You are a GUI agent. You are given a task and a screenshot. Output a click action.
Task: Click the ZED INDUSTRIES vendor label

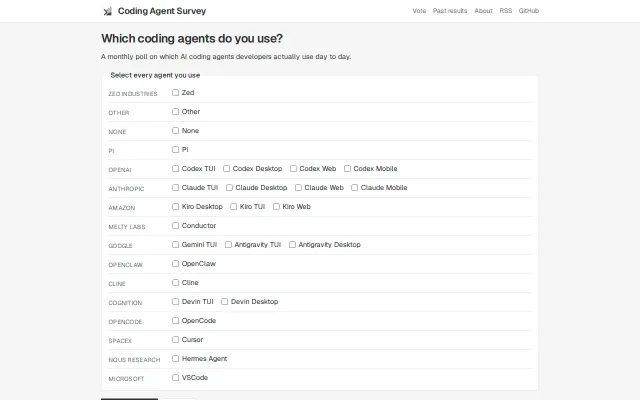pos(133,94)
